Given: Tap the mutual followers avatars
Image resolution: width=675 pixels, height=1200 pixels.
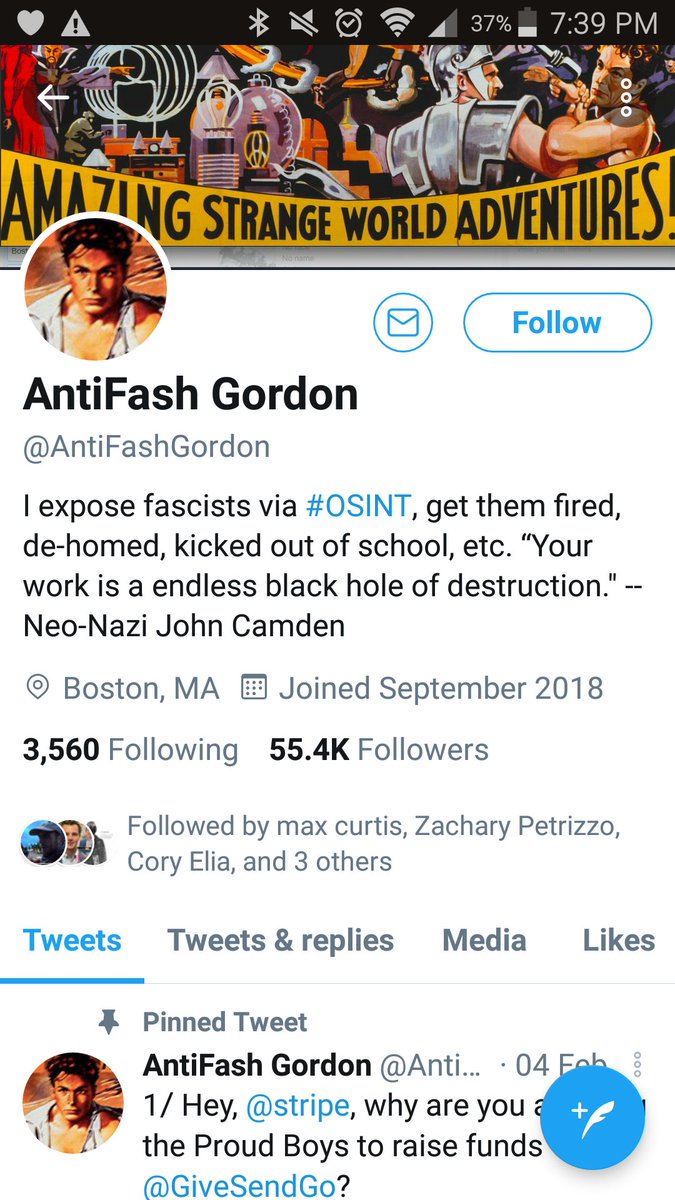Looking at the screenshot, I should pyautogui.click(x=65, y=843).
